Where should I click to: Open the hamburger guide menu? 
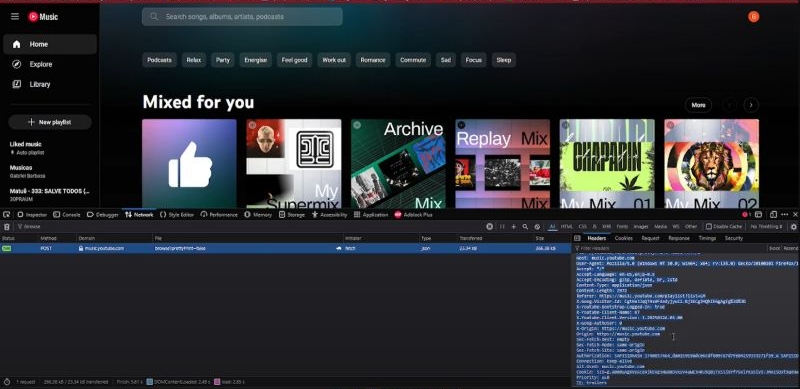click(15, 16)
